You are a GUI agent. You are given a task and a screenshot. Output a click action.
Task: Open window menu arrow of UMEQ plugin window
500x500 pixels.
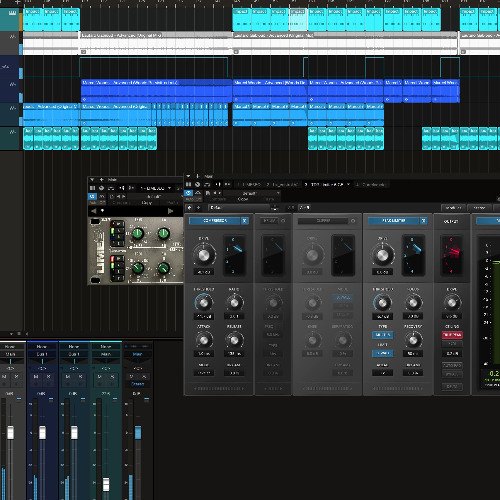(92, 180)
